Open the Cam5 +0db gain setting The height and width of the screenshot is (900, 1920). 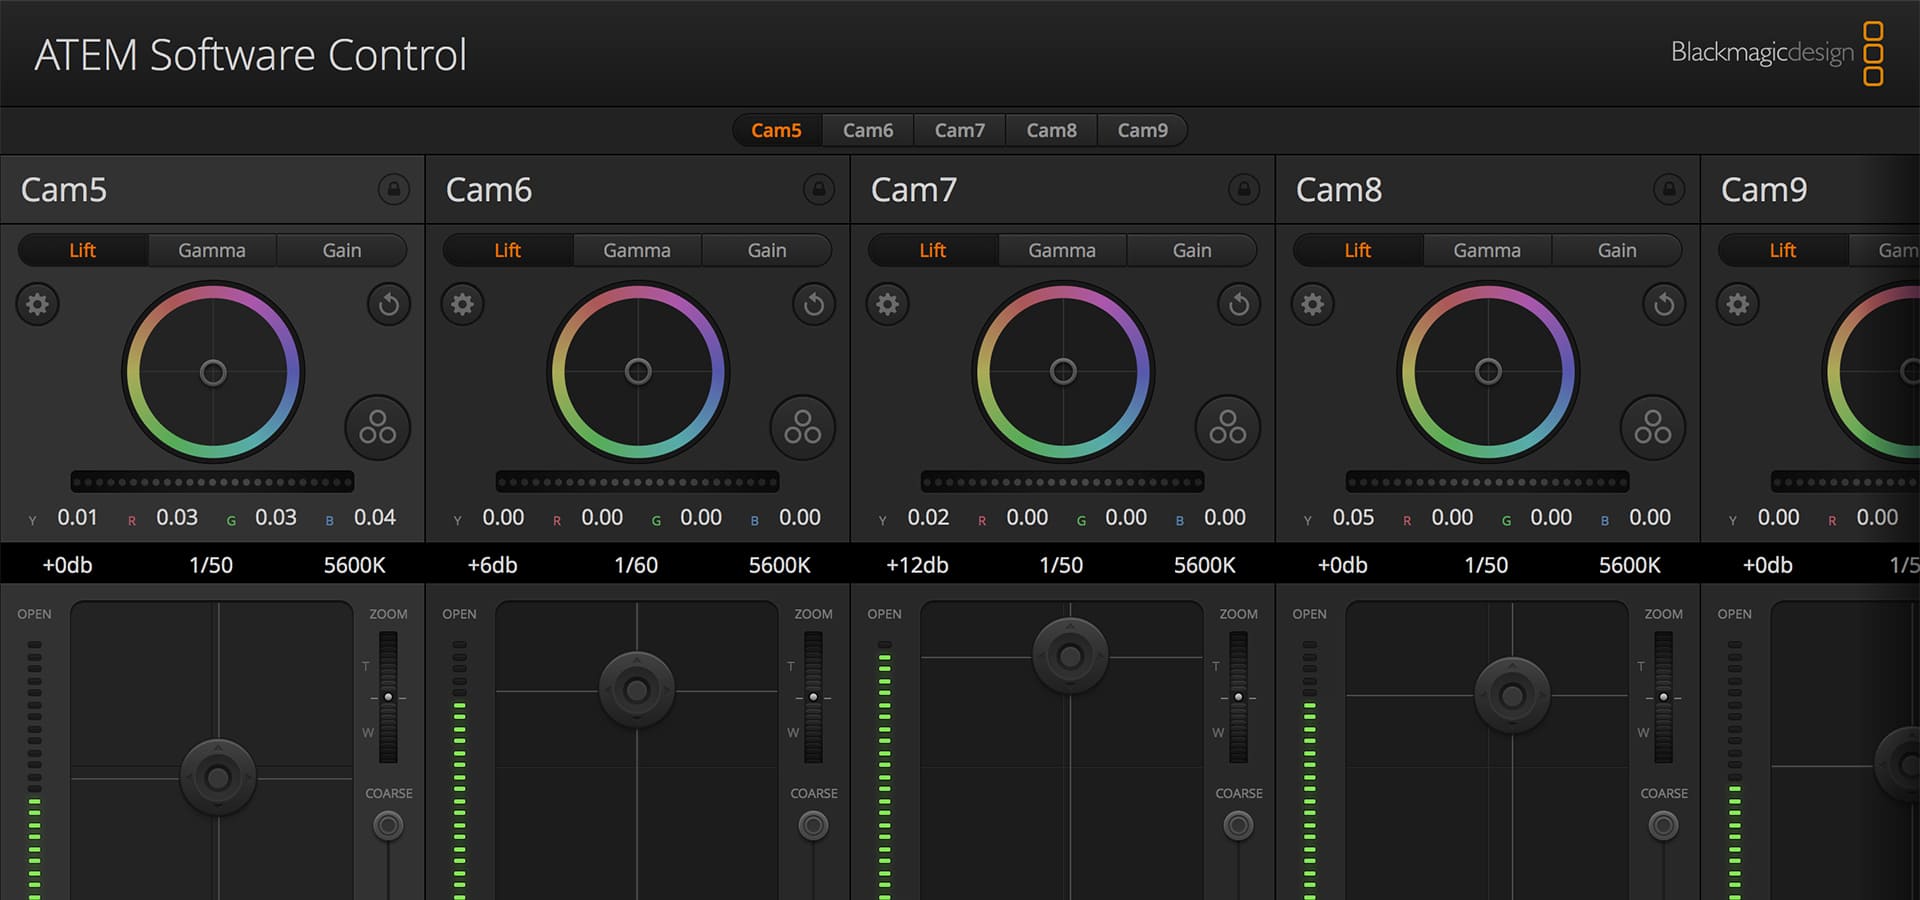67,565
